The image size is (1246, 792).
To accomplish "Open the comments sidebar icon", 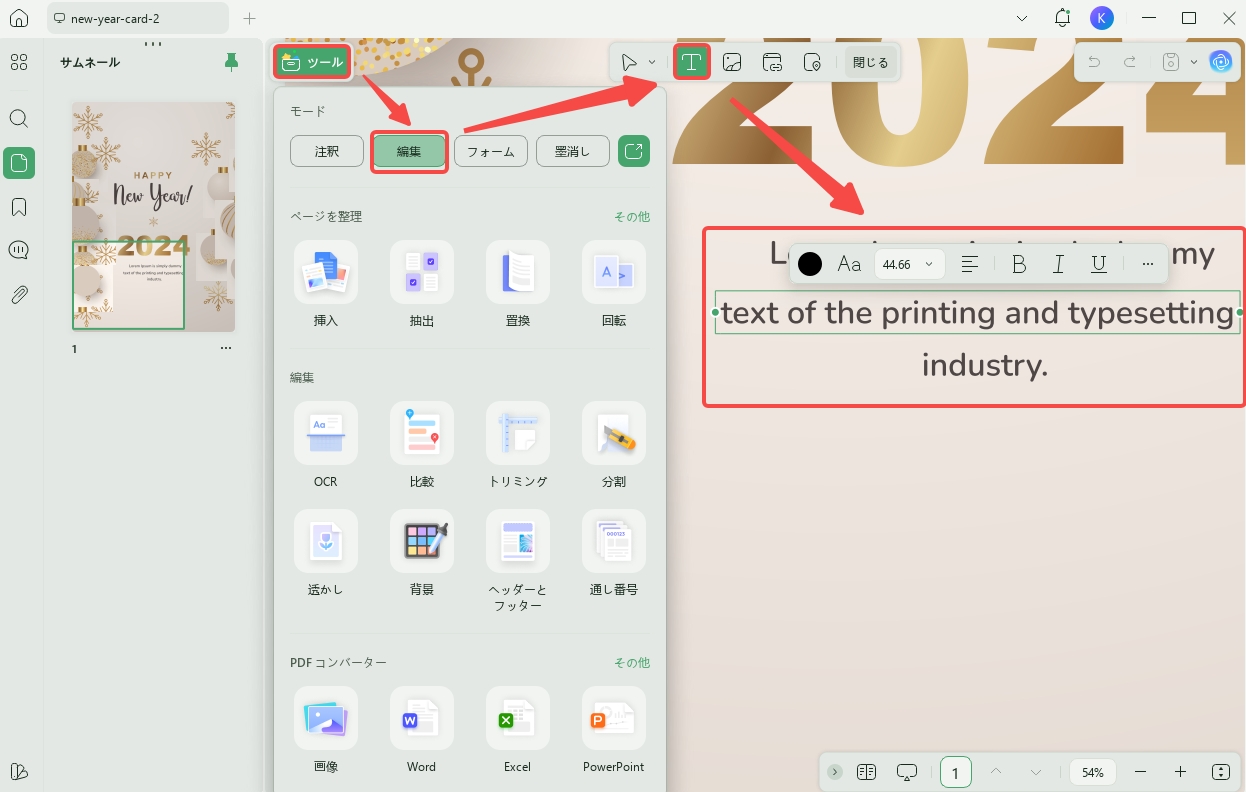I will point(19,250).
